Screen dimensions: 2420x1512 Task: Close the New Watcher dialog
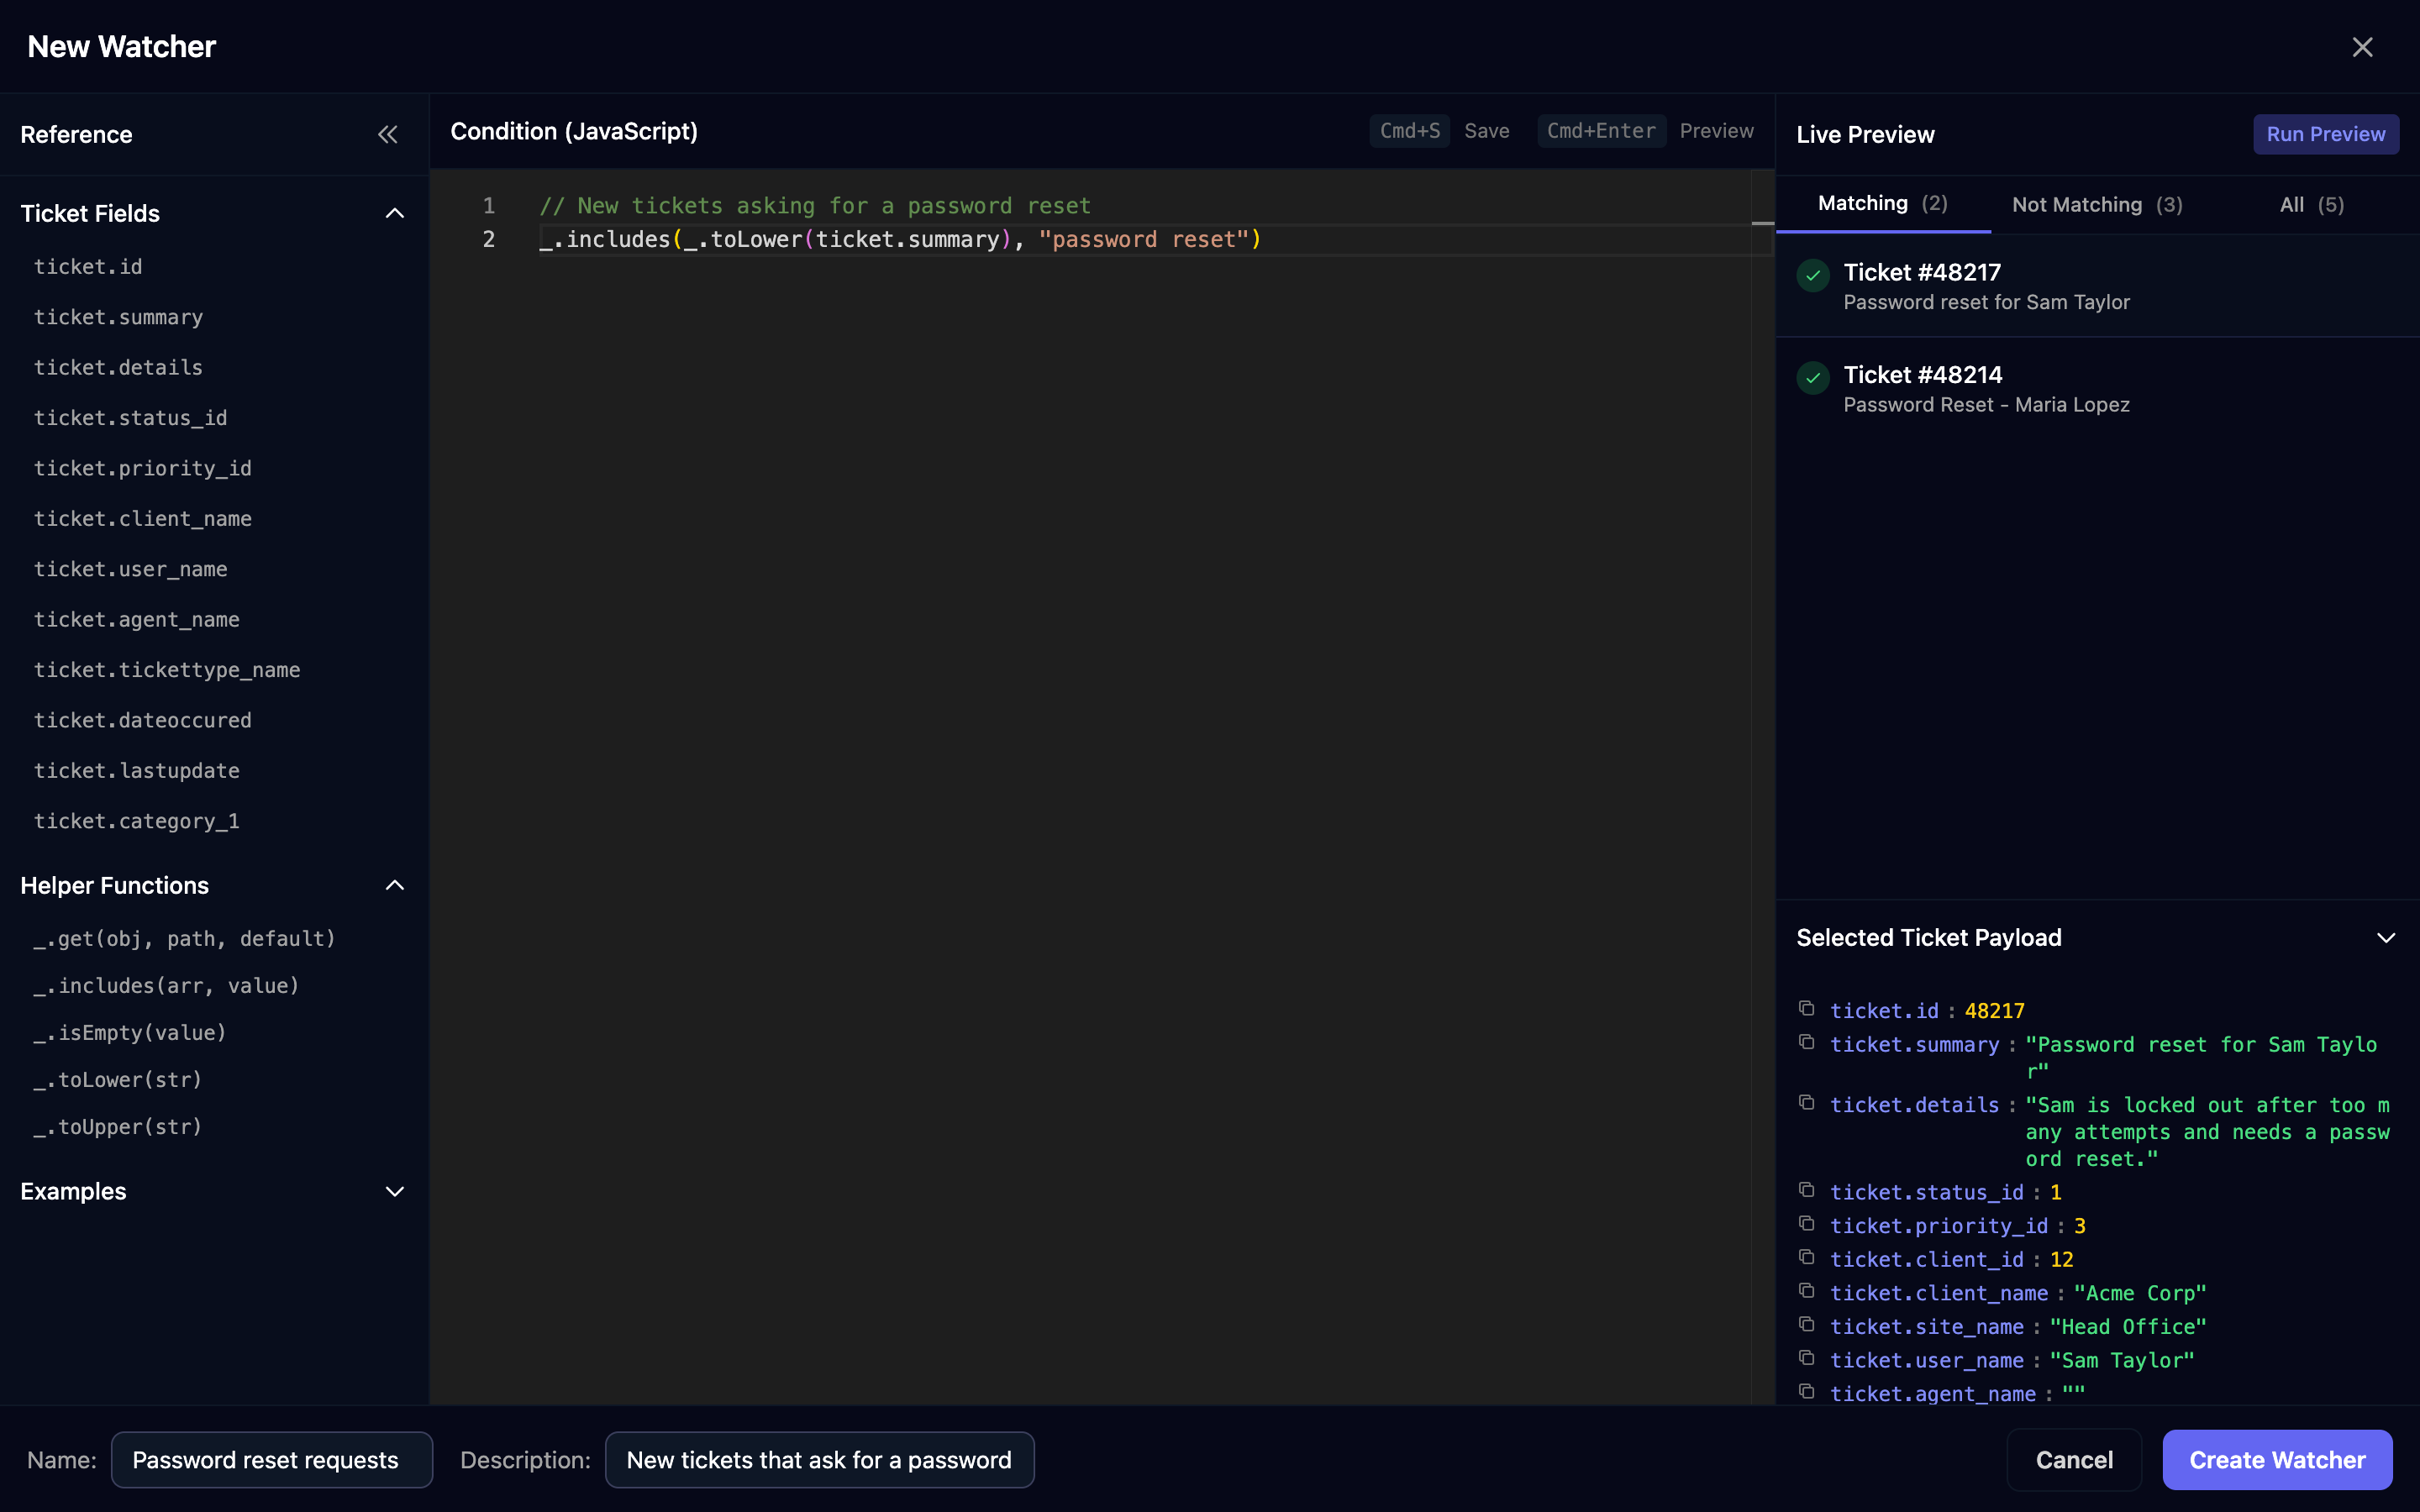2362,47
